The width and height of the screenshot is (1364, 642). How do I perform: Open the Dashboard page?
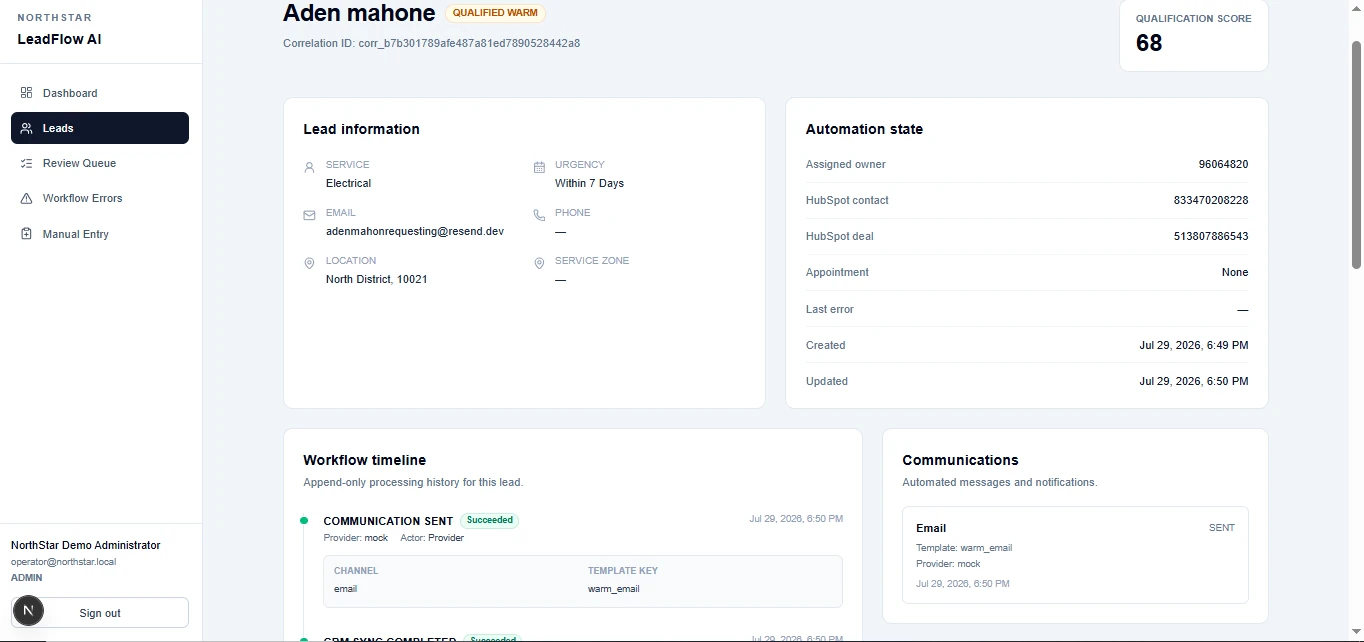(x=100, y=93)
